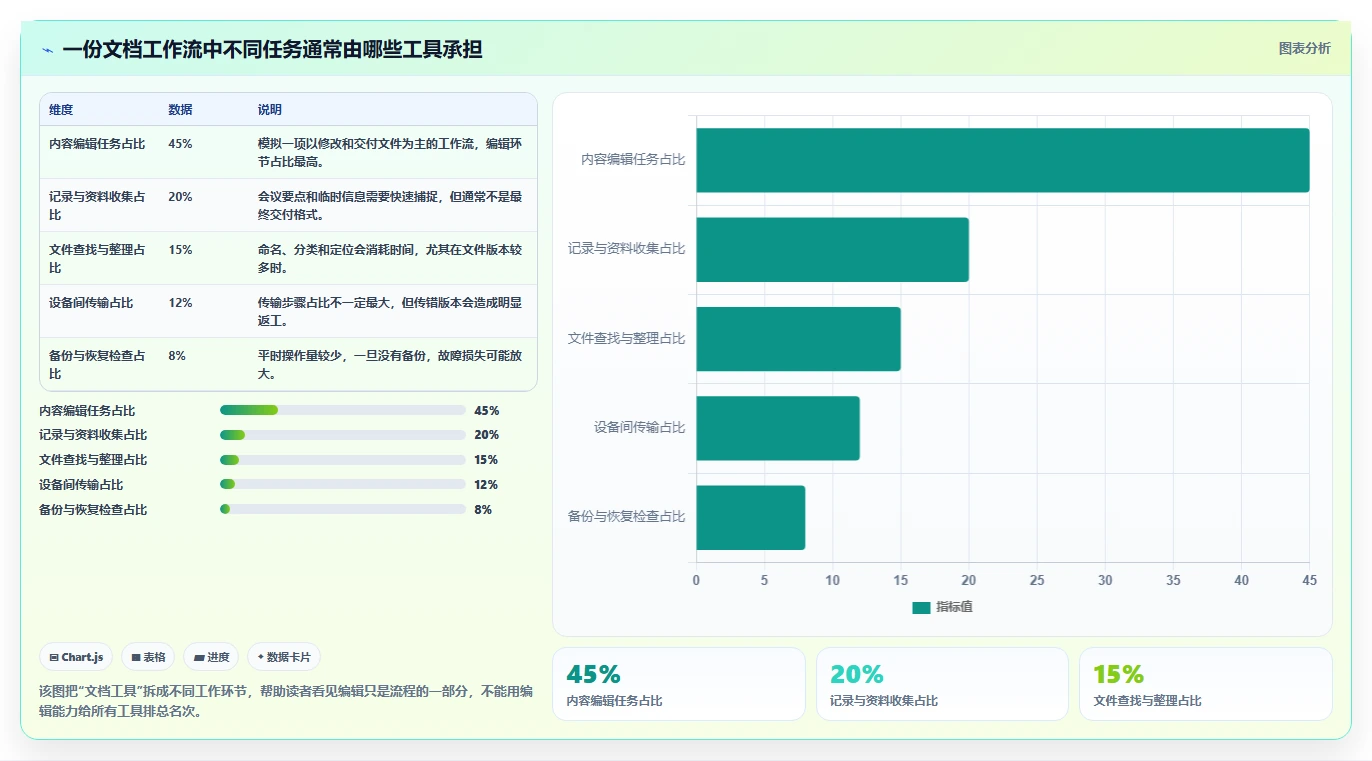This screenshot has height=761, width=1372.
Task: Click description starting 会议要点和临时信息
Action: point(390,206)
